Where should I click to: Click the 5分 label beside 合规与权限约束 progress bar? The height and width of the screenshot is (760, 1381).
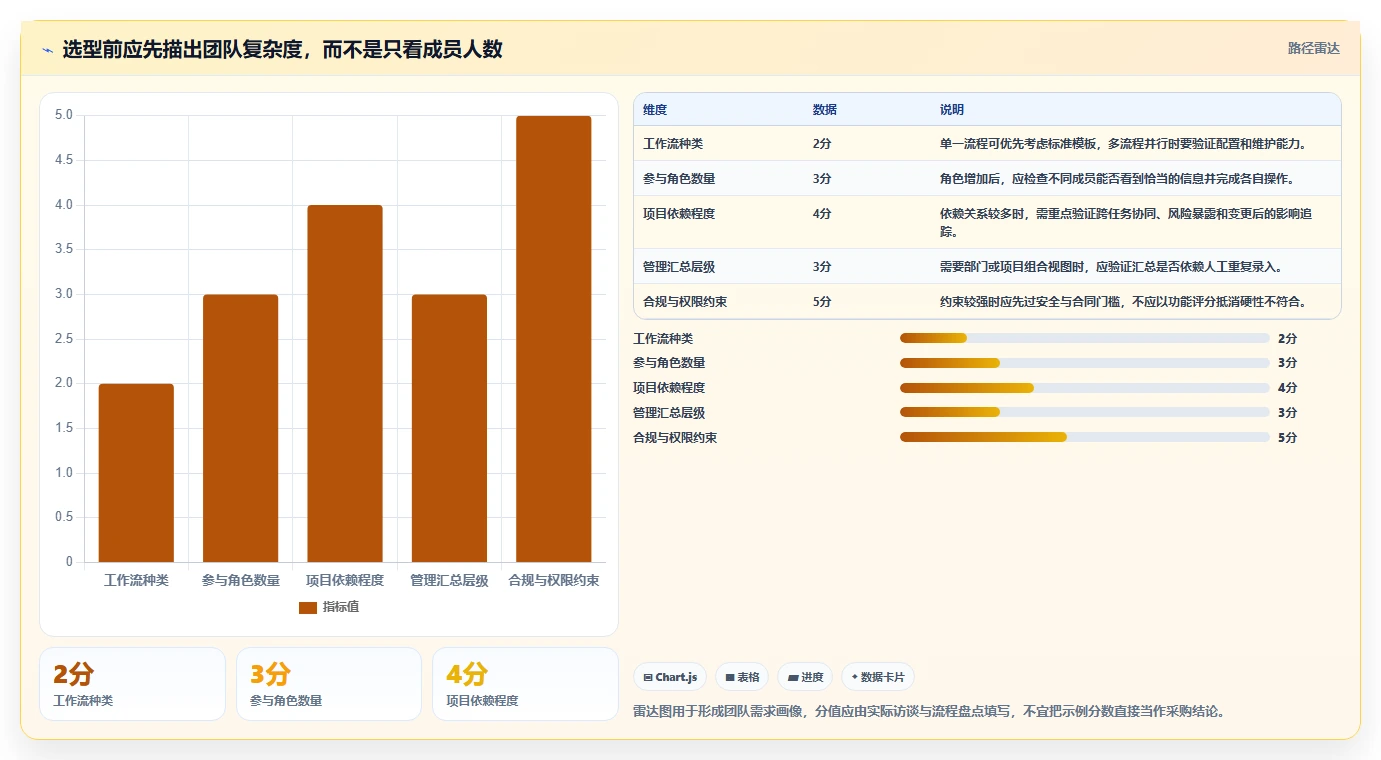[1287, 438]
